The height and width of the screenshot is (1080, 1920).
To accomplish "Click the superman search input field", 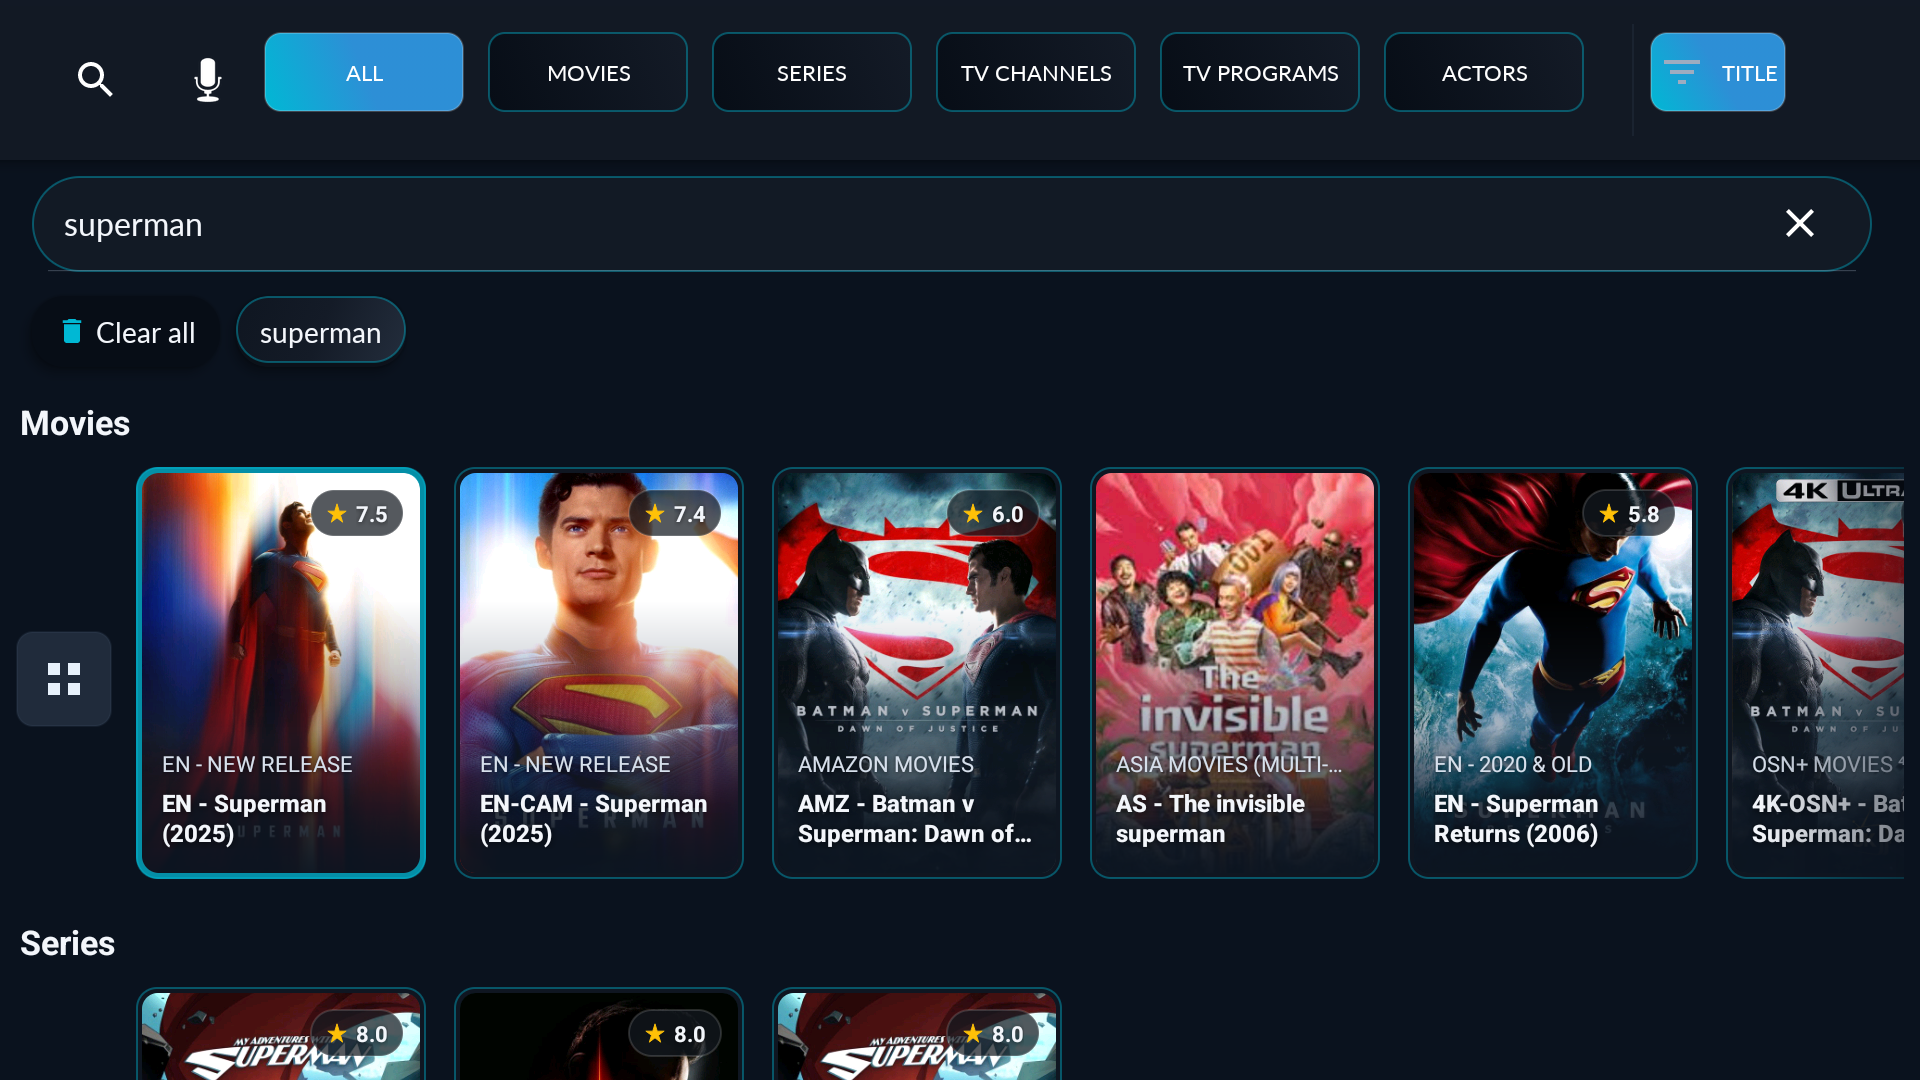I will point(951,224).
